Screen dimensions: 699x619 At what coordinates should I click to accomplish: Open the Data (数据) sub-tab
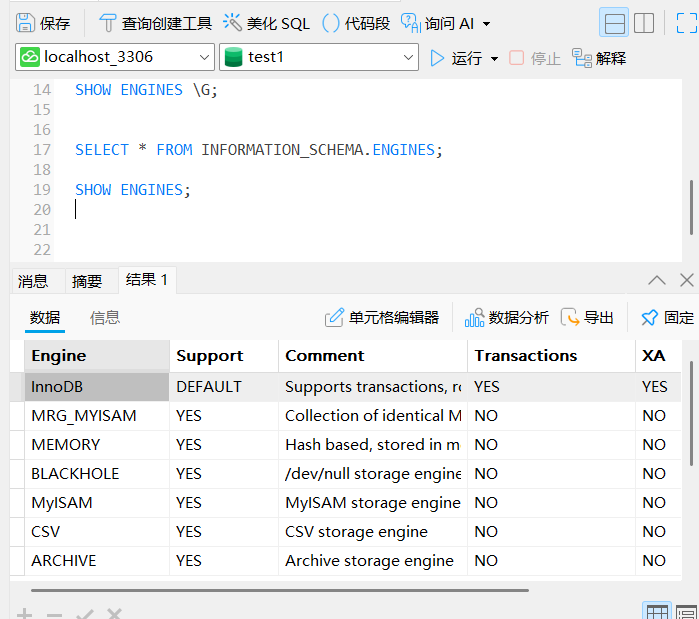click(x=45, y=318)
